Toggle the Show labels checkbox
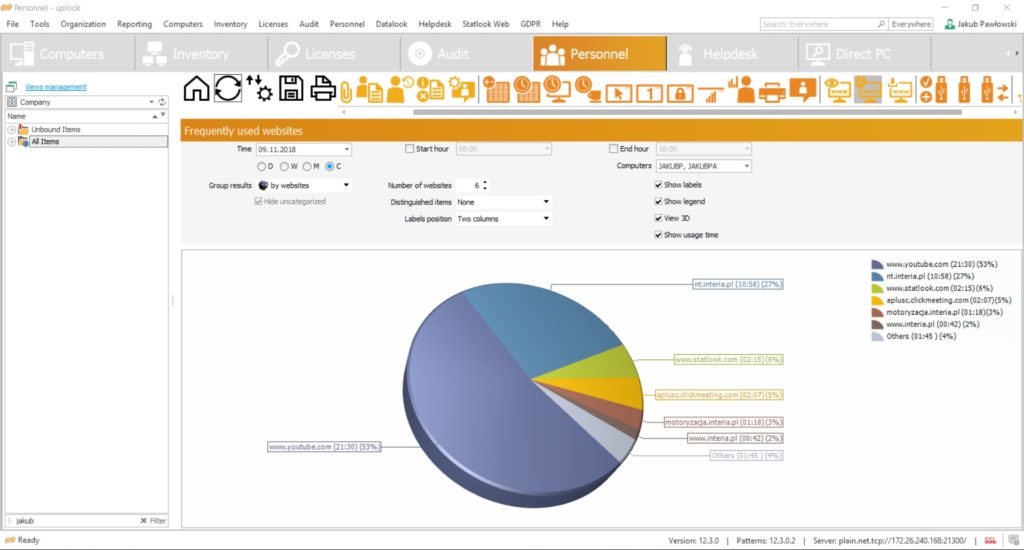The image size is (1024, 550). pos(658,185)
